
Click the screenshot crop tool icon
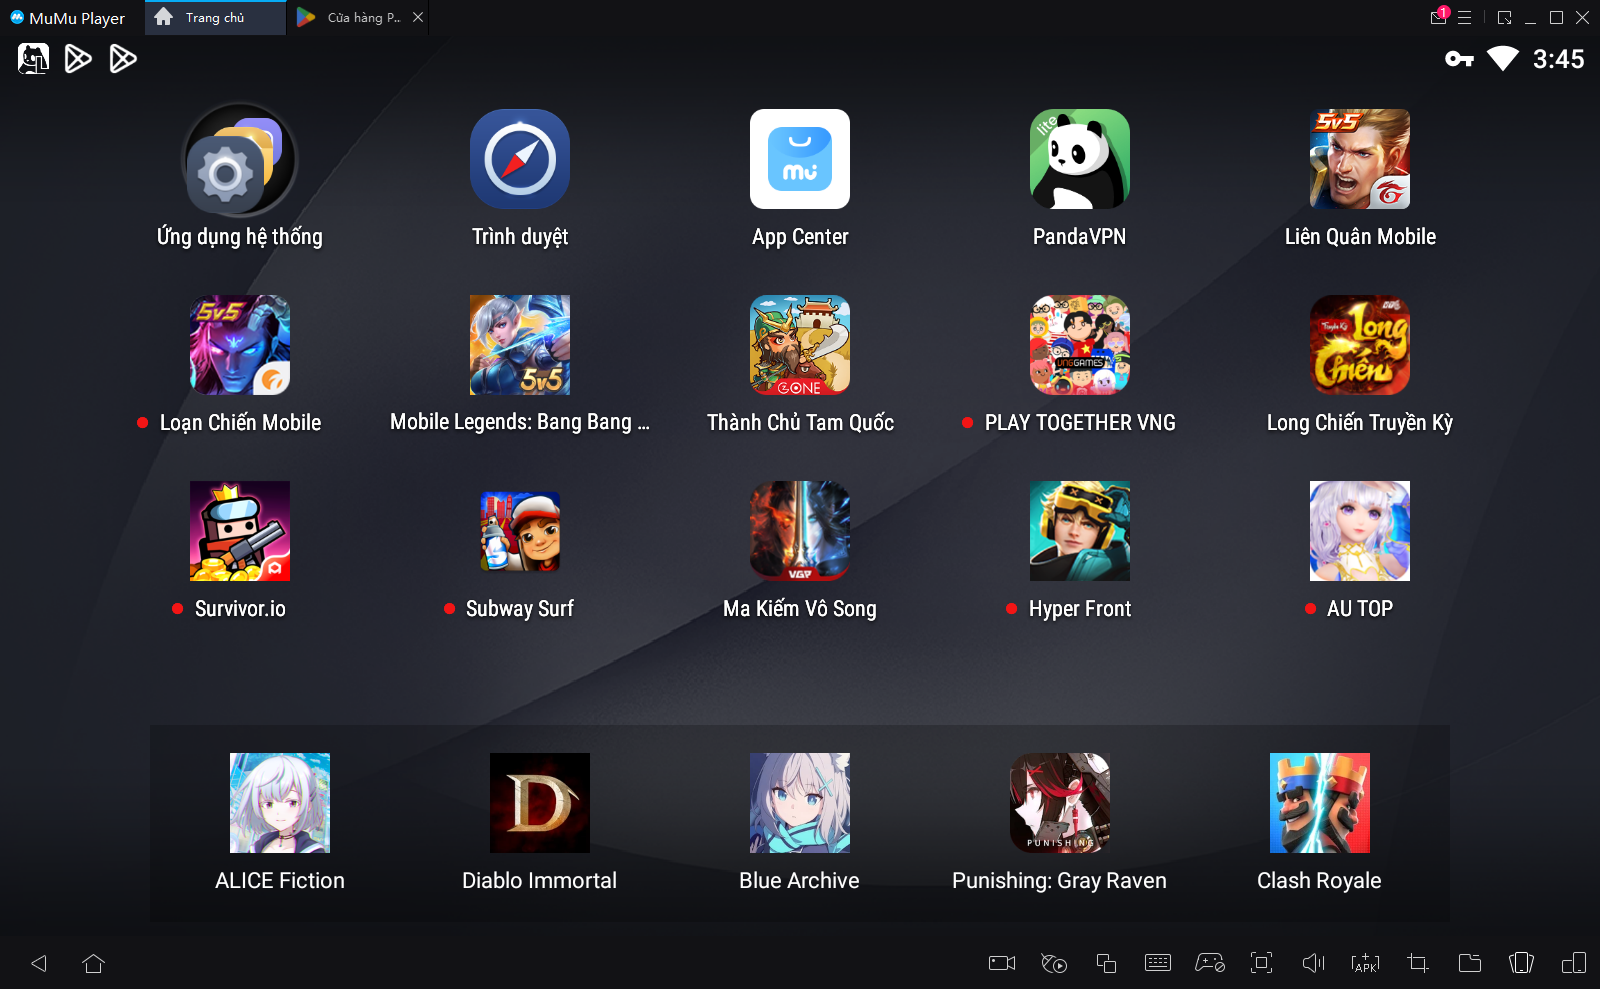(x=1417, y=963)
